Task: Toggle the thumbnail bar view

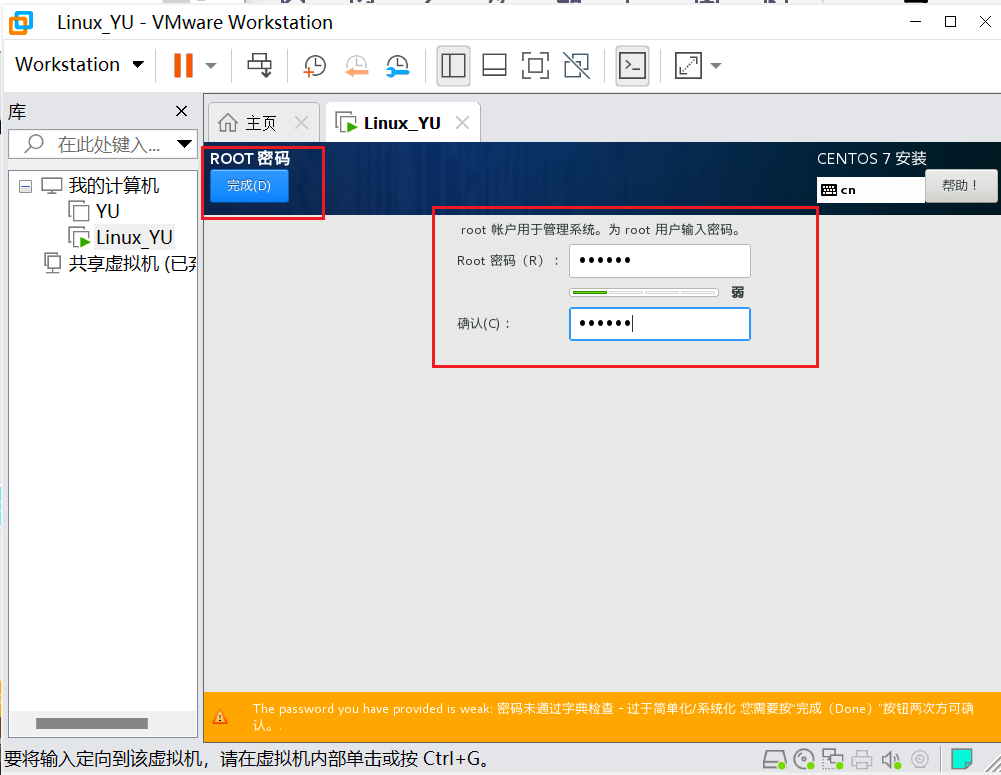Action: (x=494, y=65)
